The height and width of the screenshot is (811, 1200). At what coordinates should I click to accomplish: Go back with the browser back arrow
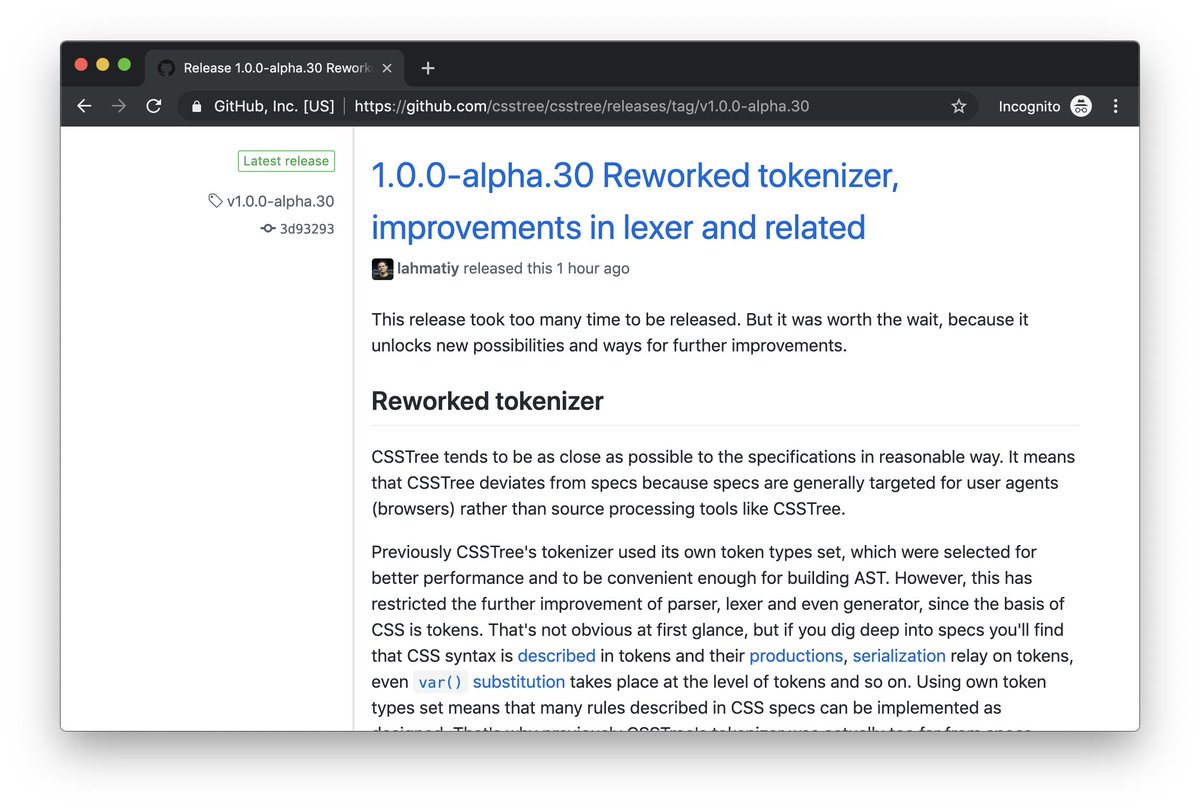pos(84,106)
